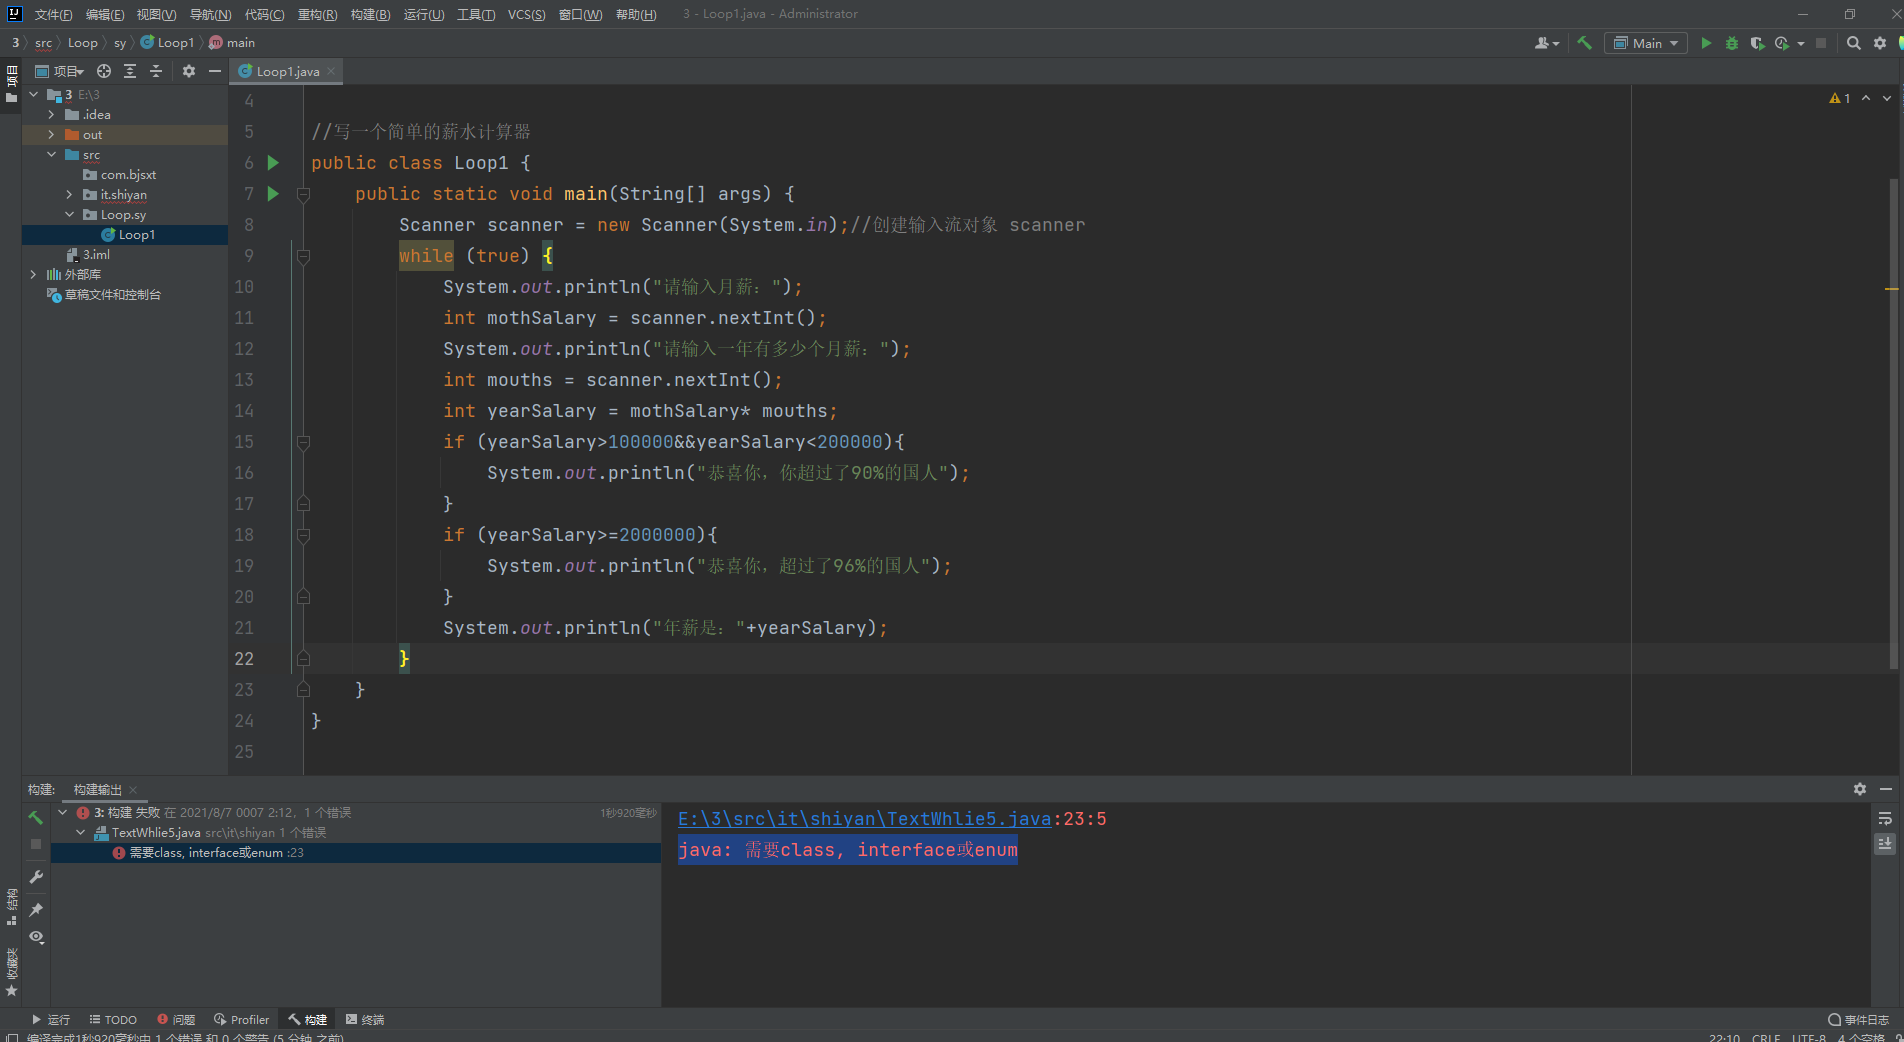Collapse the src folder

click(51, 155)
